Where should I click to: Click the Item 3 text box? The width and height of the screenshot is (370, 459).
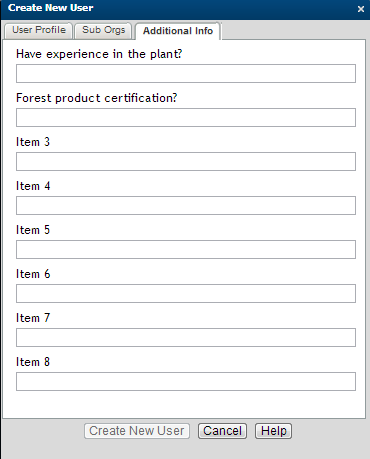click(186, 161)
